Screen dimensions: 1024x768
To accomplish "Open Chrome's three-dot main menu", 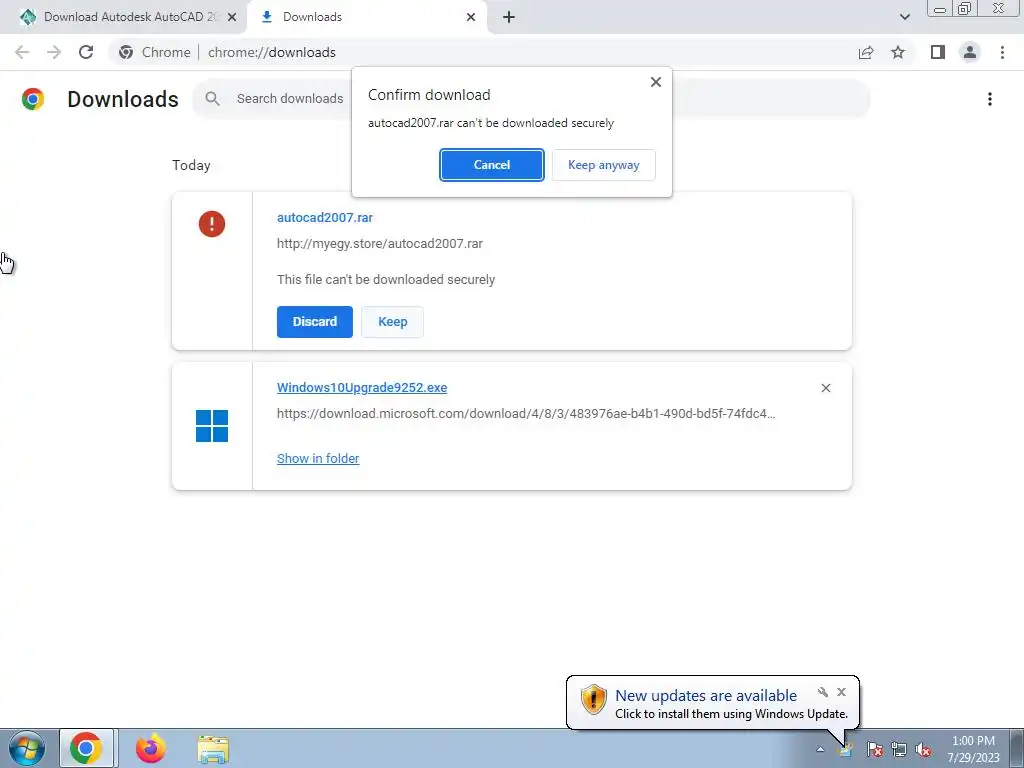I will point(1002,52).
